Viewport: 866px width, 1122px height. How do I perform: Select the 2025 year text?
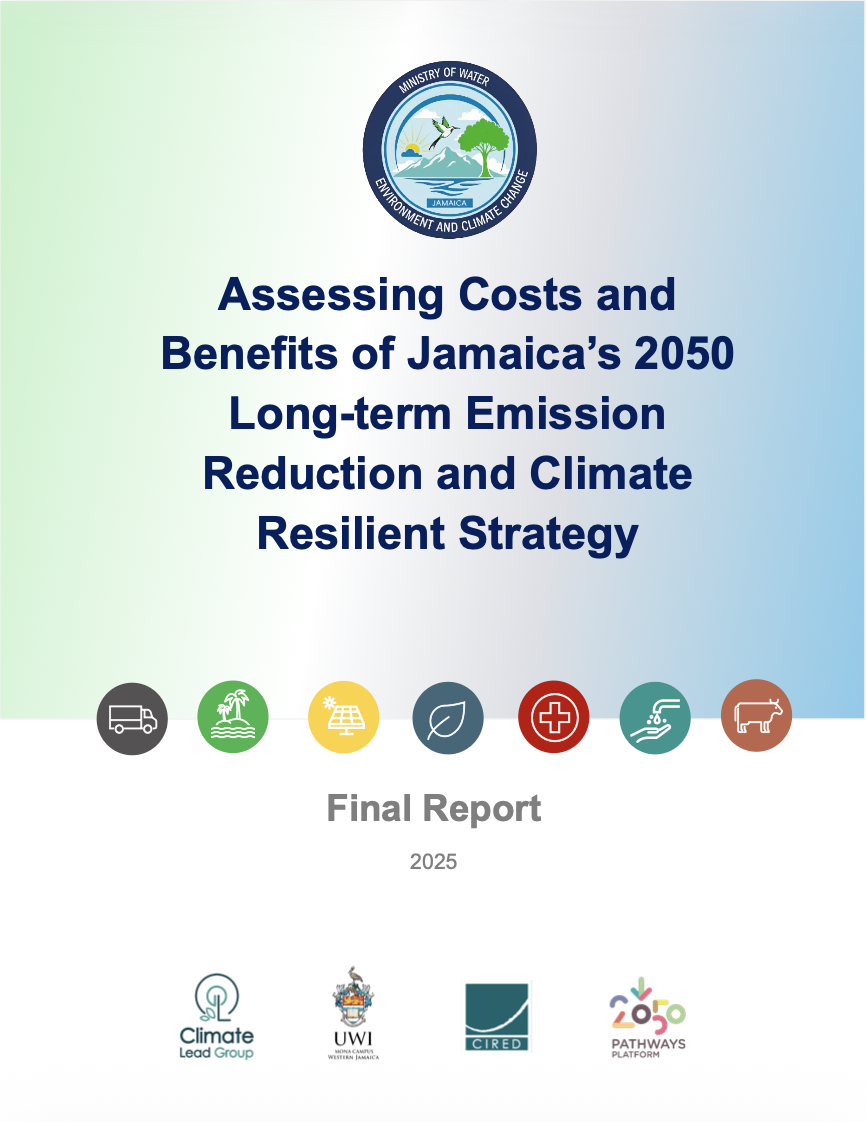[433, 861]
